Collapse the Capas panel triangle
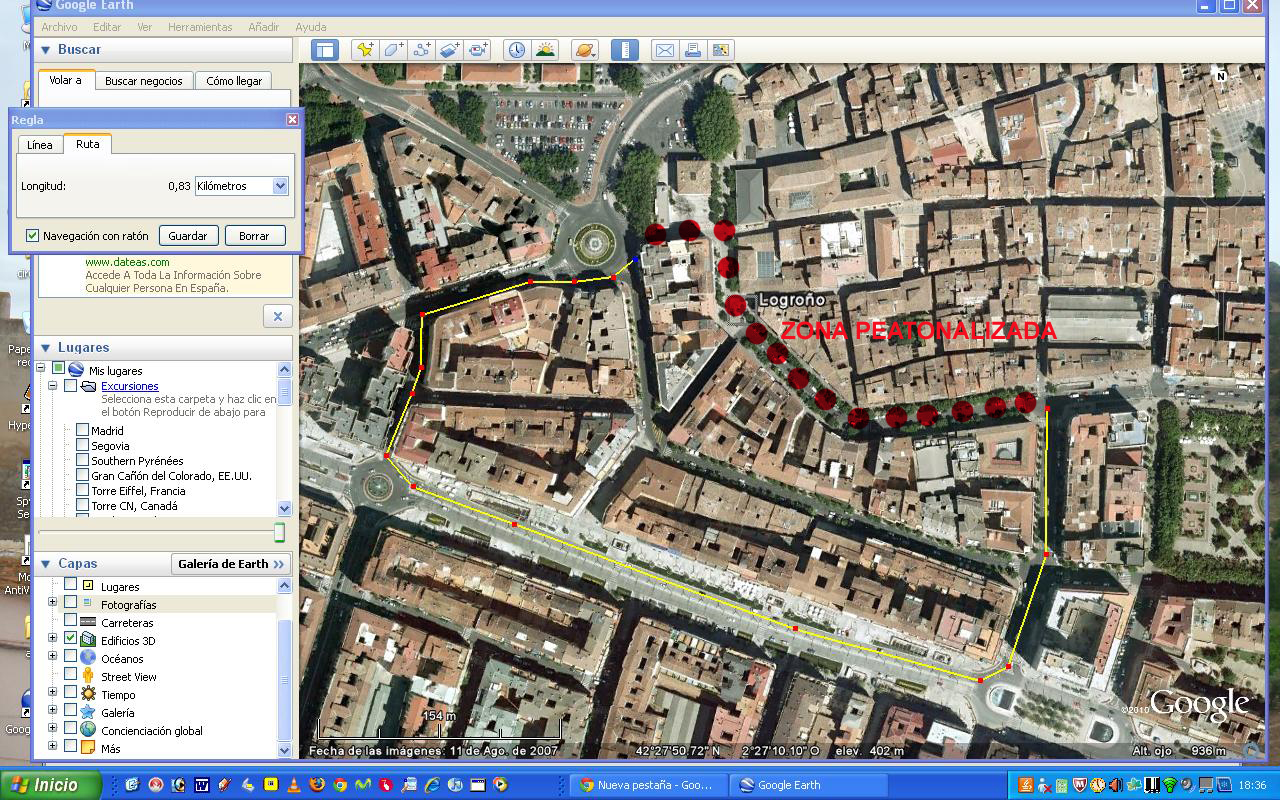 pyautogui.click(x=45, y=564)
